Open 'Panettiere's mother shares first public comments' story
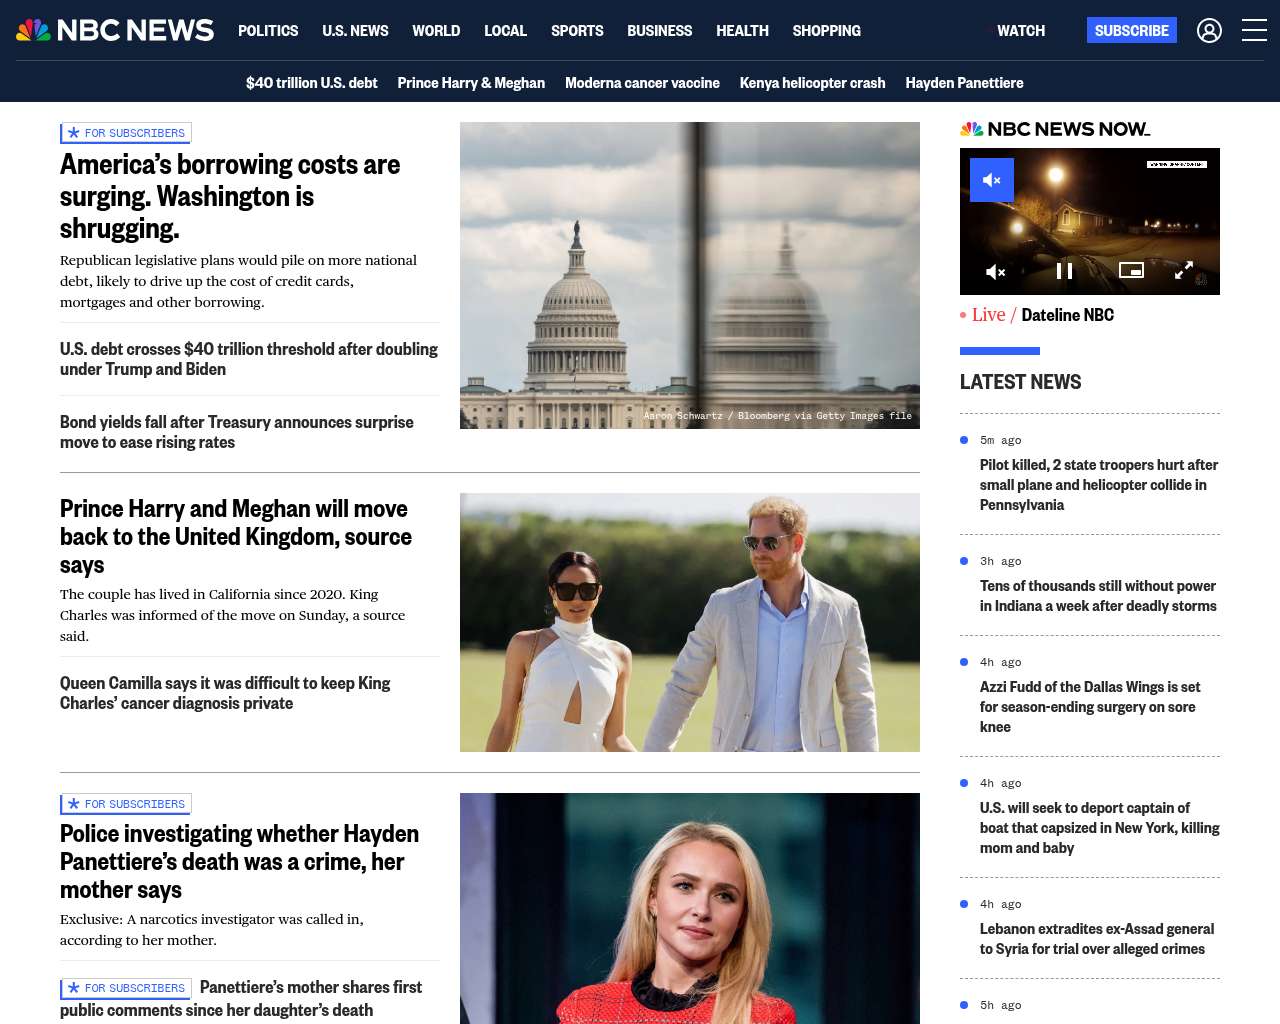The width and height of the screenshot is (1280, 1024). (x=241, y=998)
